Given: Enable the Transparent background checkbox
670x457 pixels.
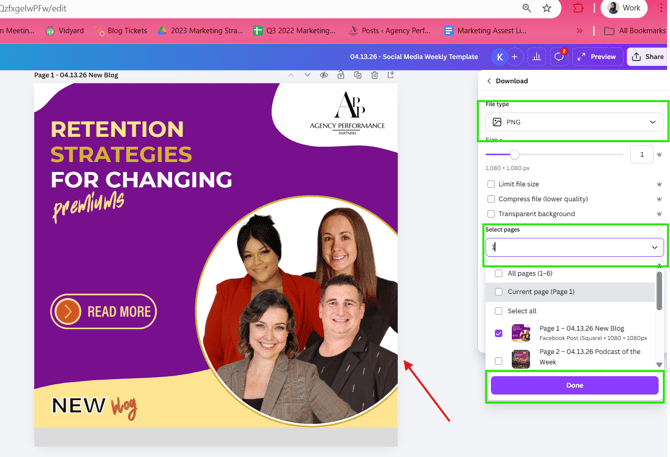Looking at the screenshot, I should click(491, 214).
